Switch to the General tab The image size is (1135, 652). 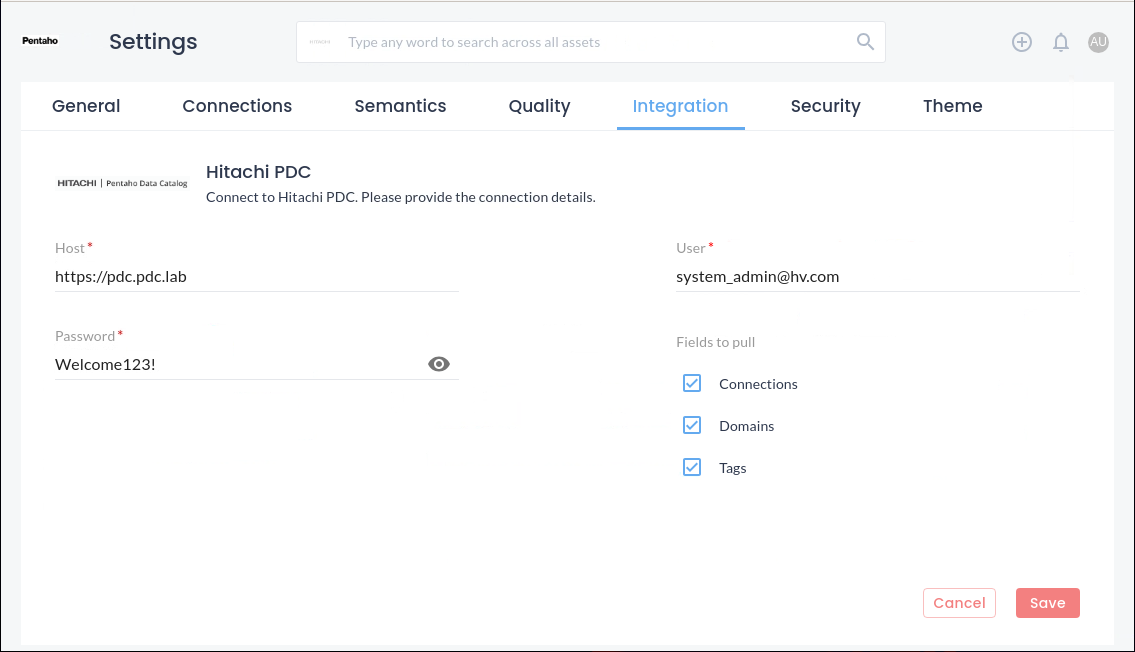(x=86, y=106)
